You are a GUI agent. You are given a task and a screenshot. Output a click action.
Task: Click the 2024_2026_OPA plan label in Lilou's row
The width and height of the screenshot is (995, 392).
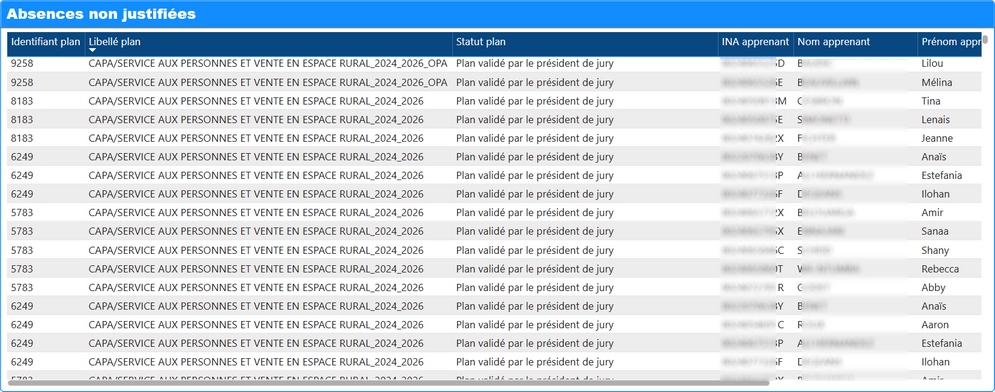pyautogui.click(x=268, y=63)
